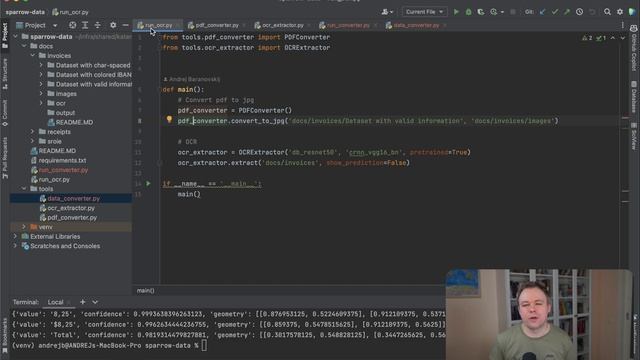The width and height of the screenshot is (640, 360).
Task: Click the warnings count indicator in editor
Action: point(587,38)
